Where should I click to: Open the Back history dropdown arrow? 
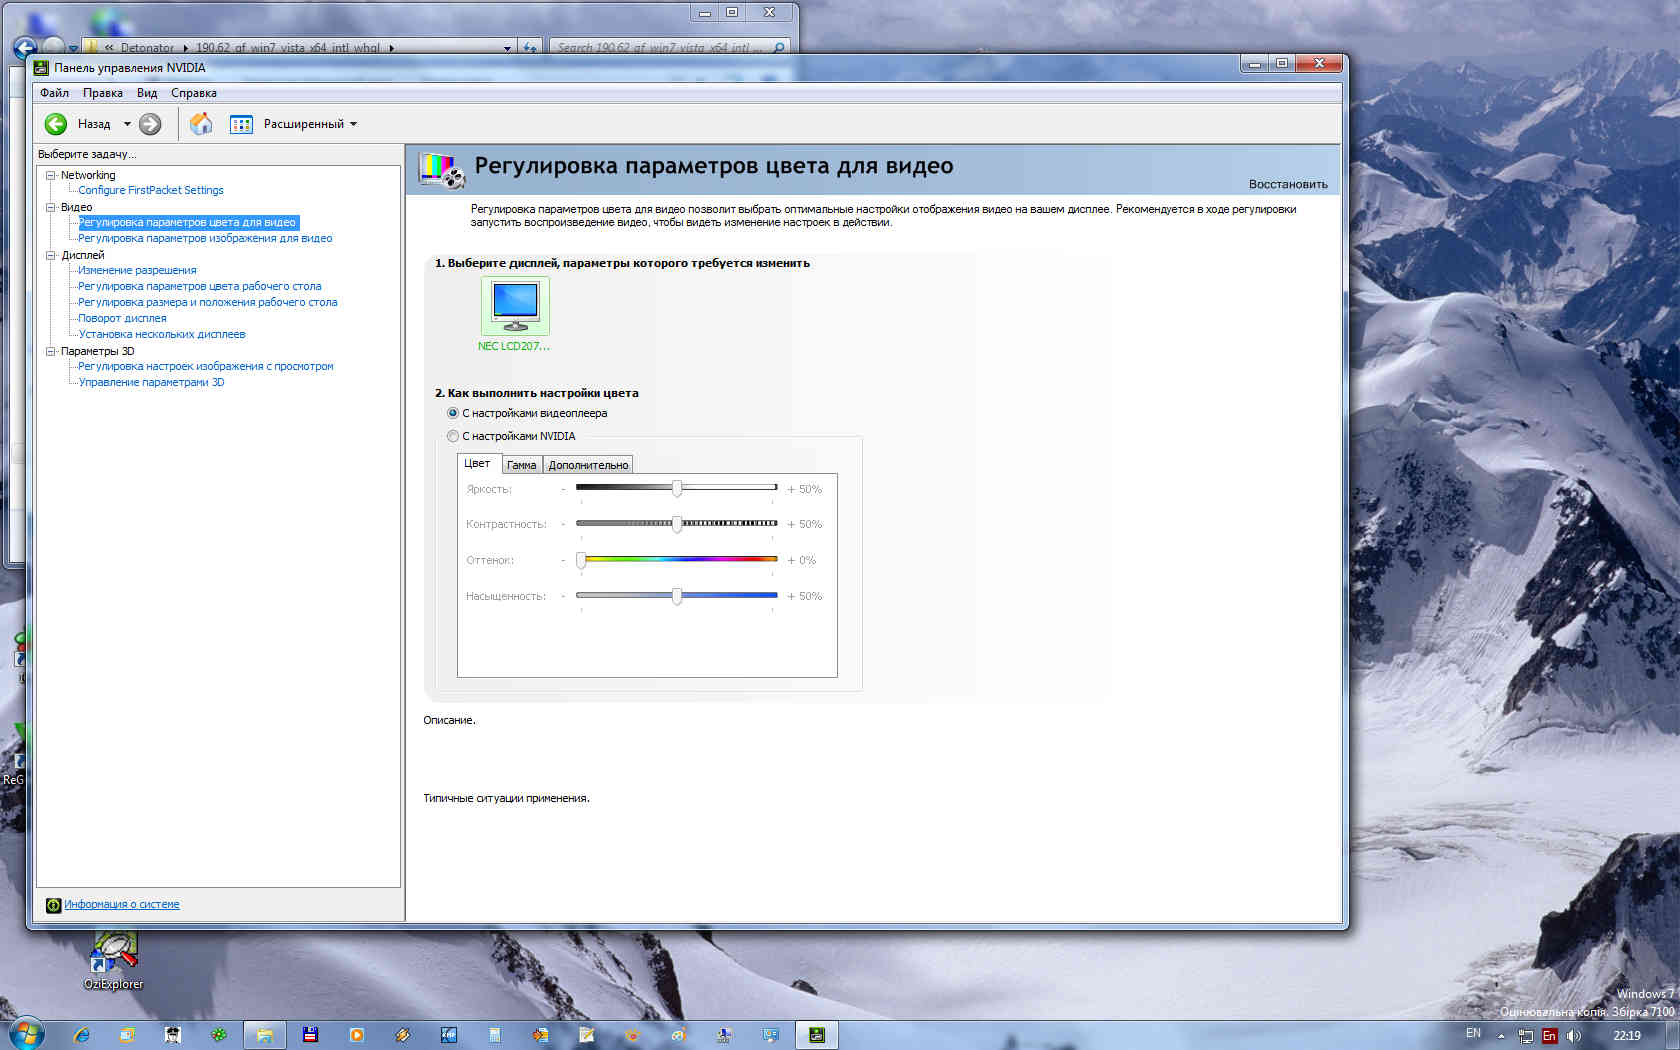(127, 124)
